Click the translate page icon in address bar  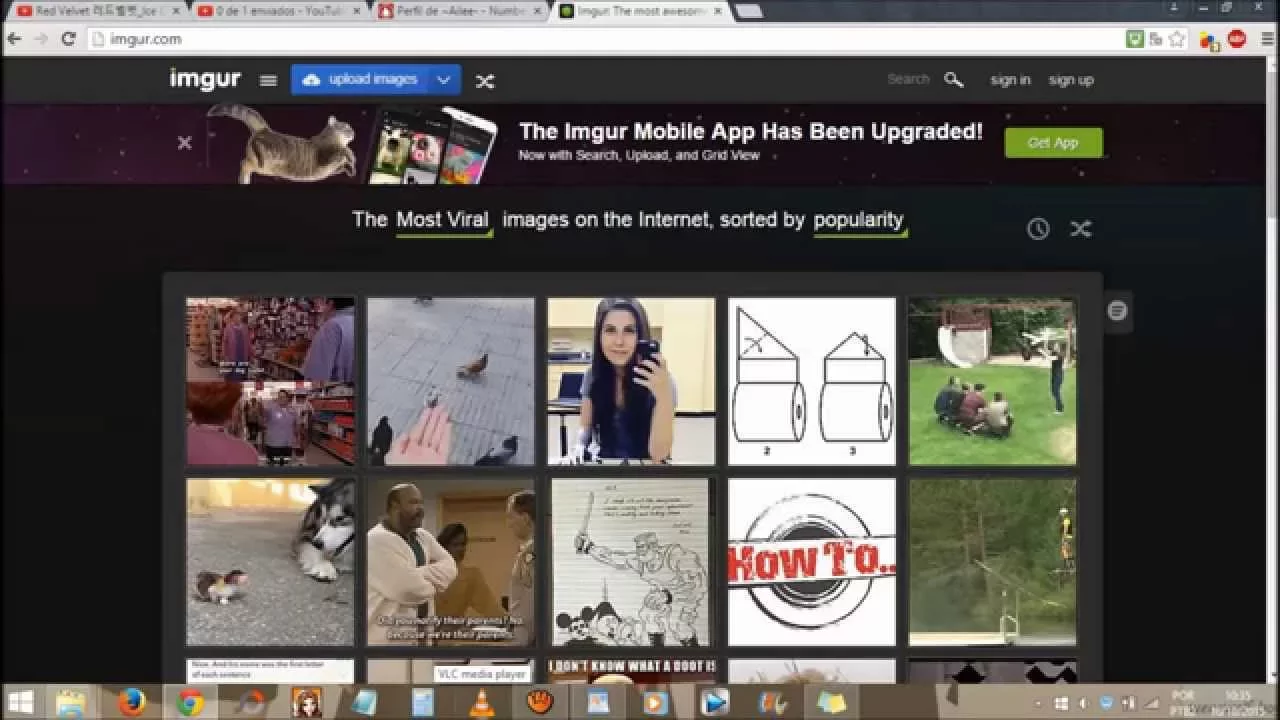pos(1156,39)
